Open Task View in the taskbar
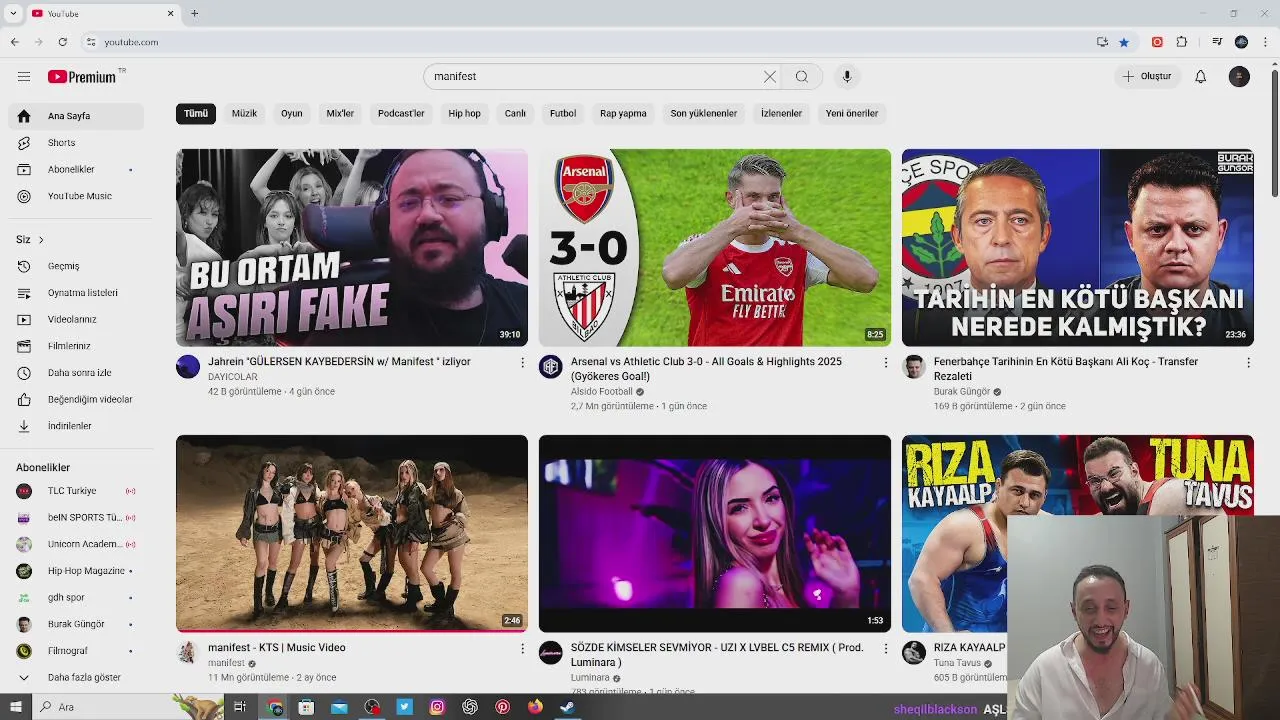Screen dimensions: 1280x720 [x=240, y=707]
